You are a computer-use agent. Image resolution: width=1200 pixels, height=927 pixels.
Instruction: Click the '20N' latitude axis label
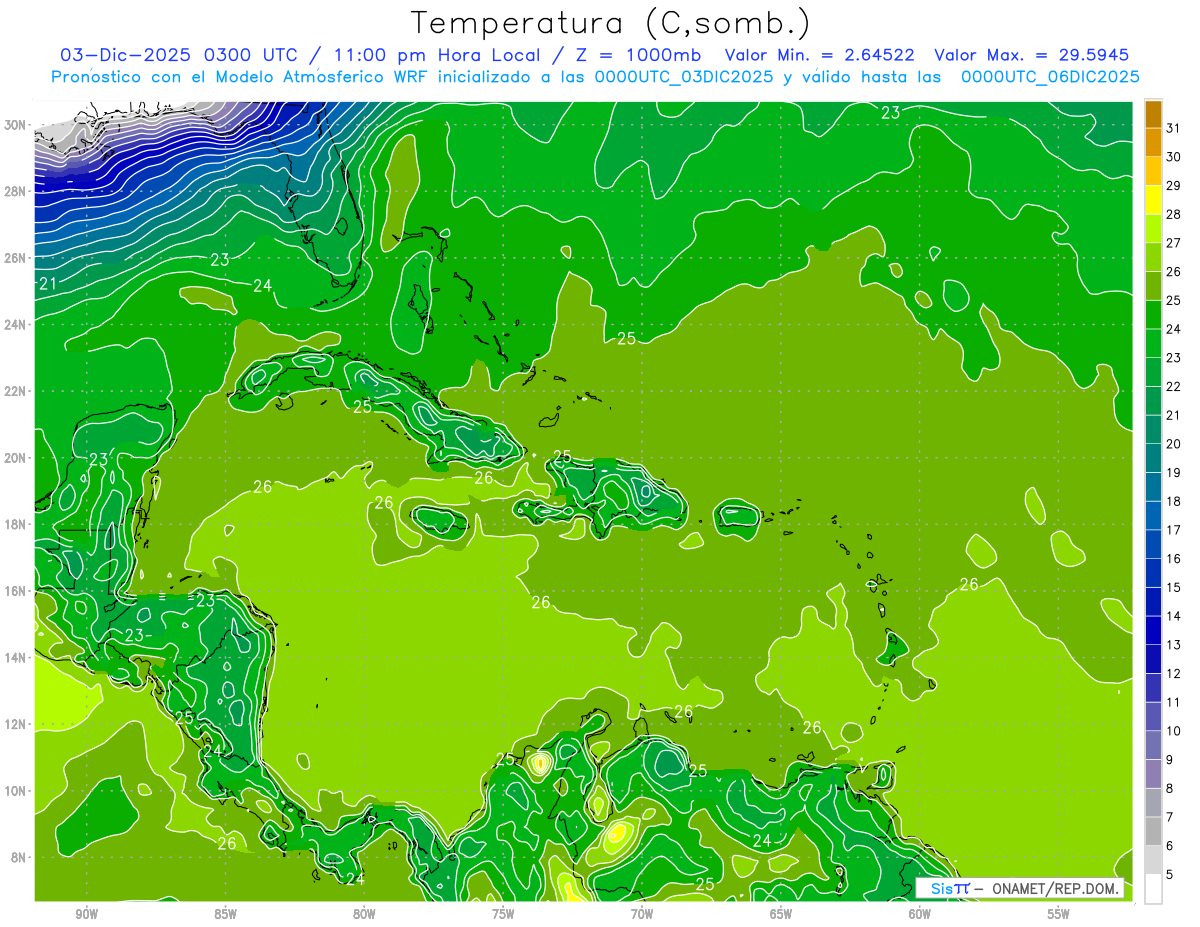17,458
